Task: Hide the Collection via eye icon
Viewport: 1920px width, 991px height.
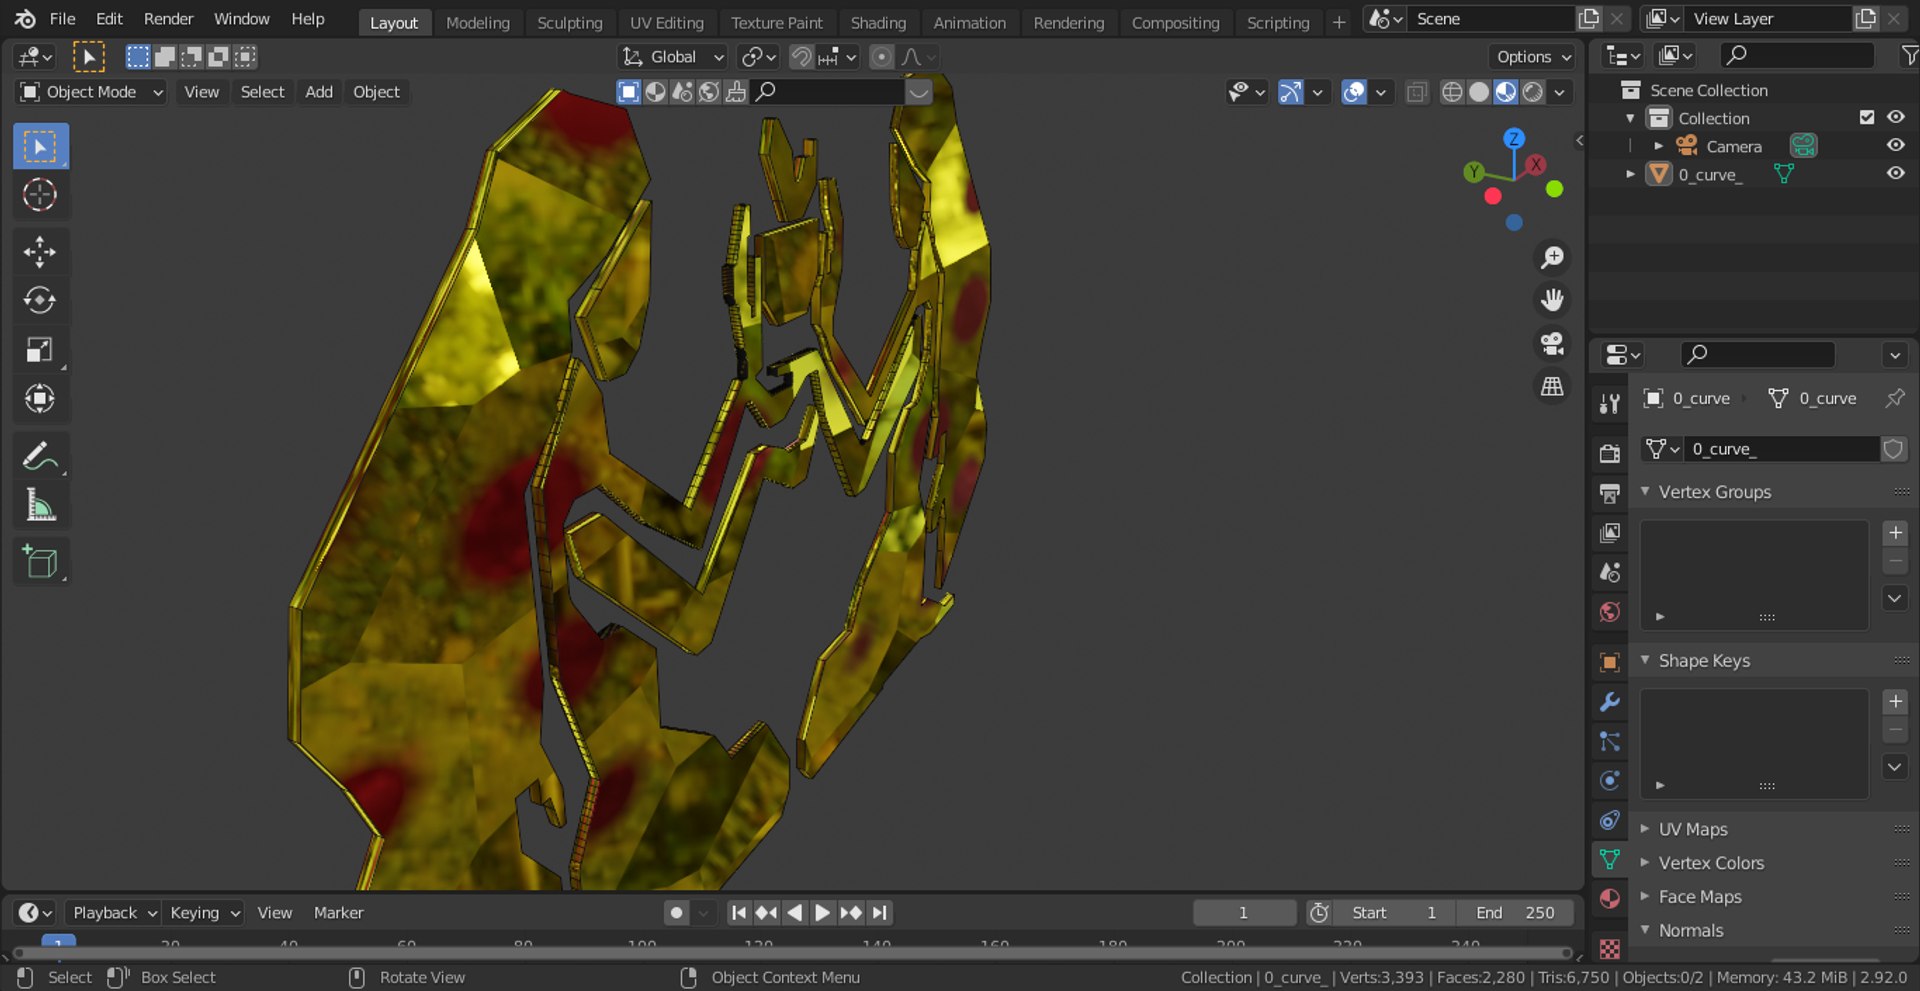Action: coord(1895,117)
